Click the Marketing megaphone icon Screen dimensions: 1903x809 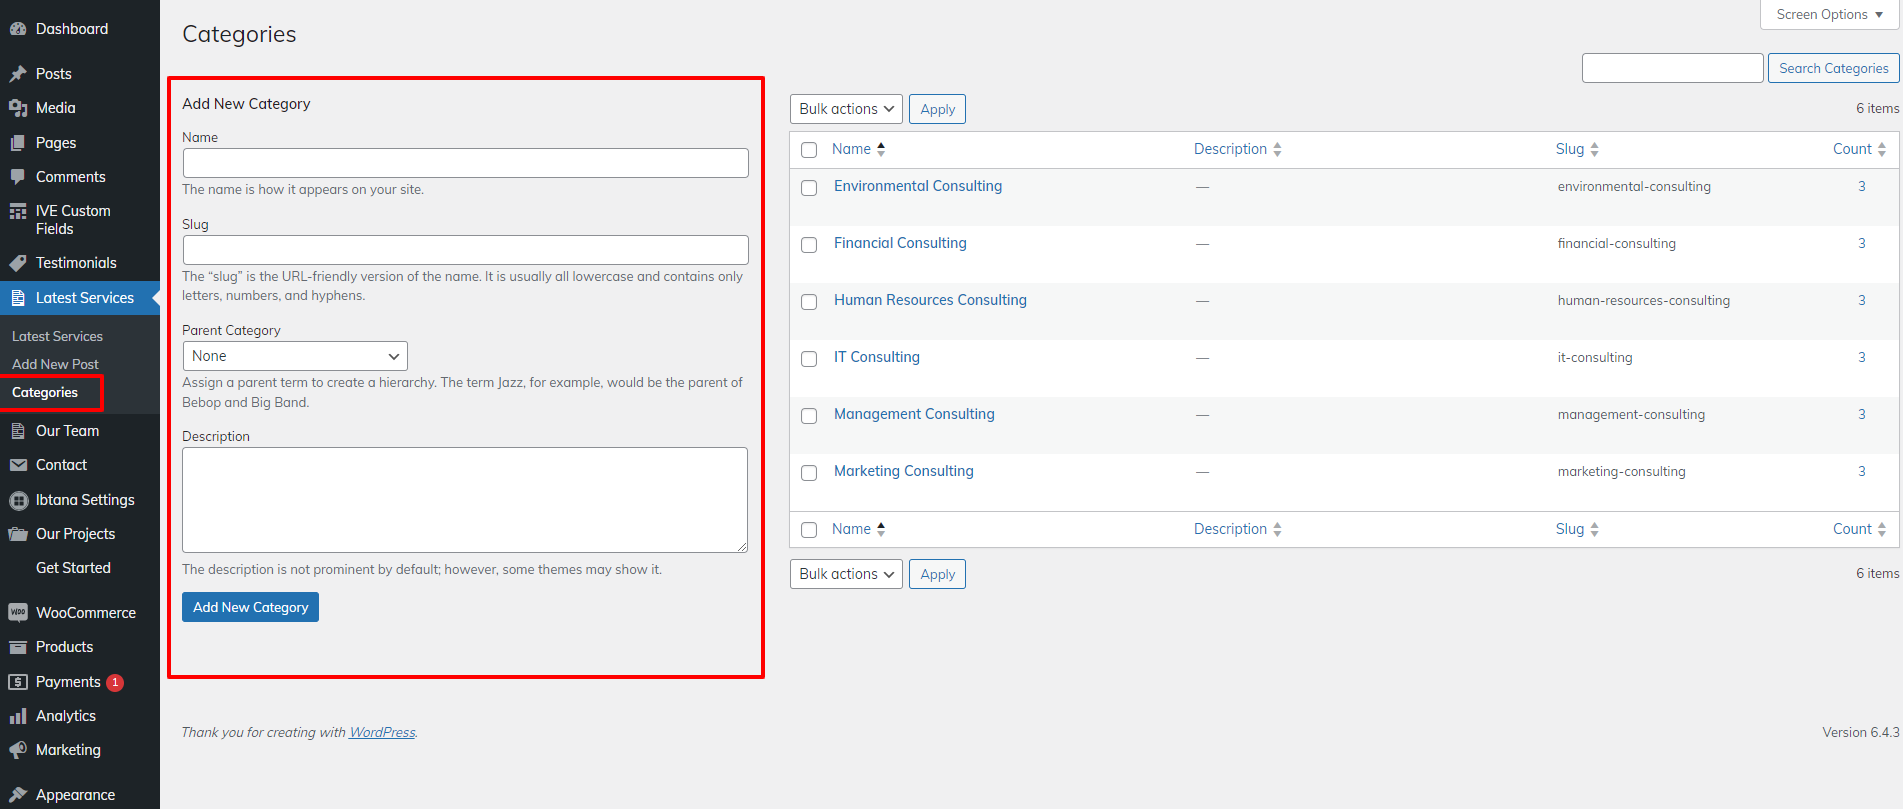pyautogui.click(x=17, y=750)
